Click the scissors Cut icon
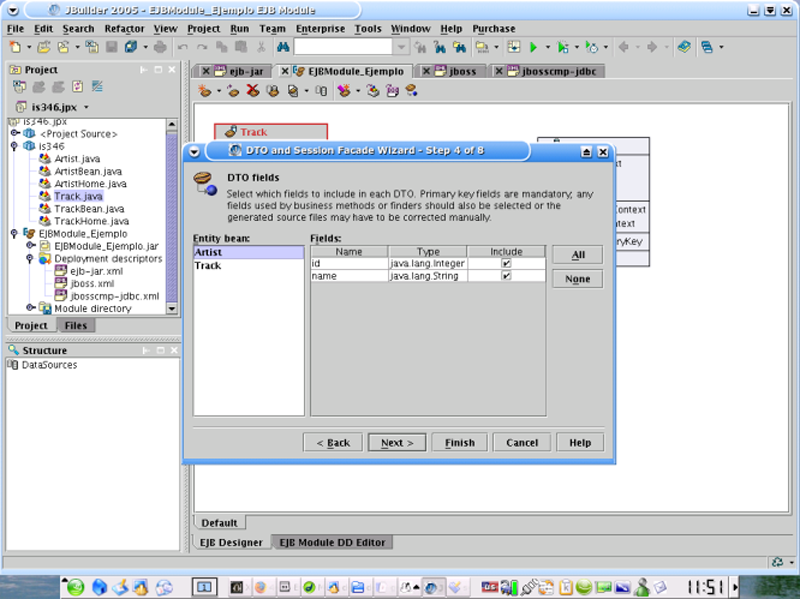This screenshot has width=800, height=599. point(261,47)
